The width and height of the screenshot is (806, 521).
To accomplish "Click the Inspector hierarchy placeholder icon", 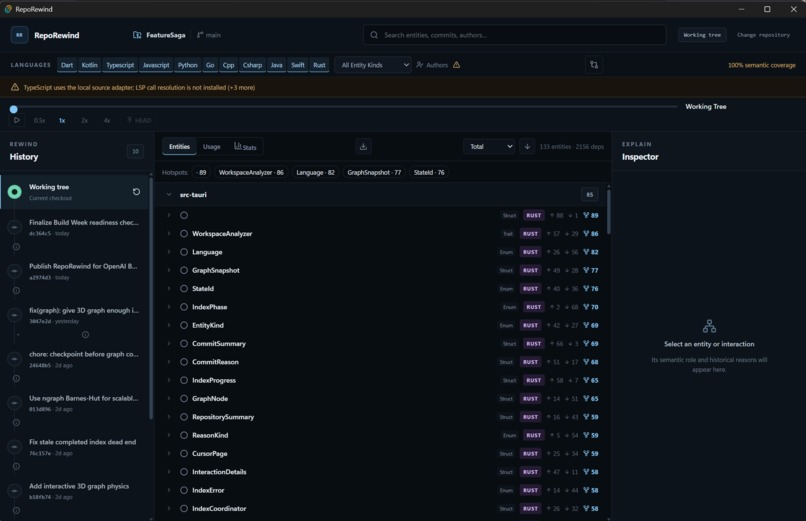I will 709,326.
